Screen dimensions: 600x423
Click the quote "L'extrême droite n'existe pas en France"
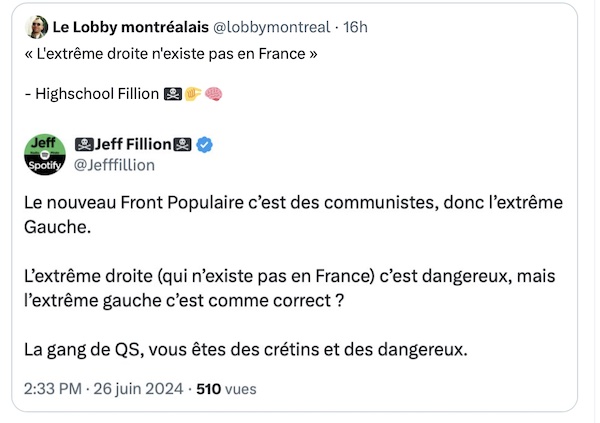(170, 53)
